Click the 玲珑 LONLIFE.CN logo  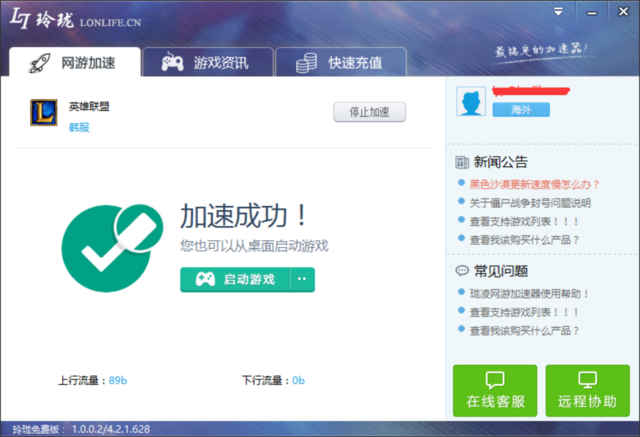click(76, 19)
